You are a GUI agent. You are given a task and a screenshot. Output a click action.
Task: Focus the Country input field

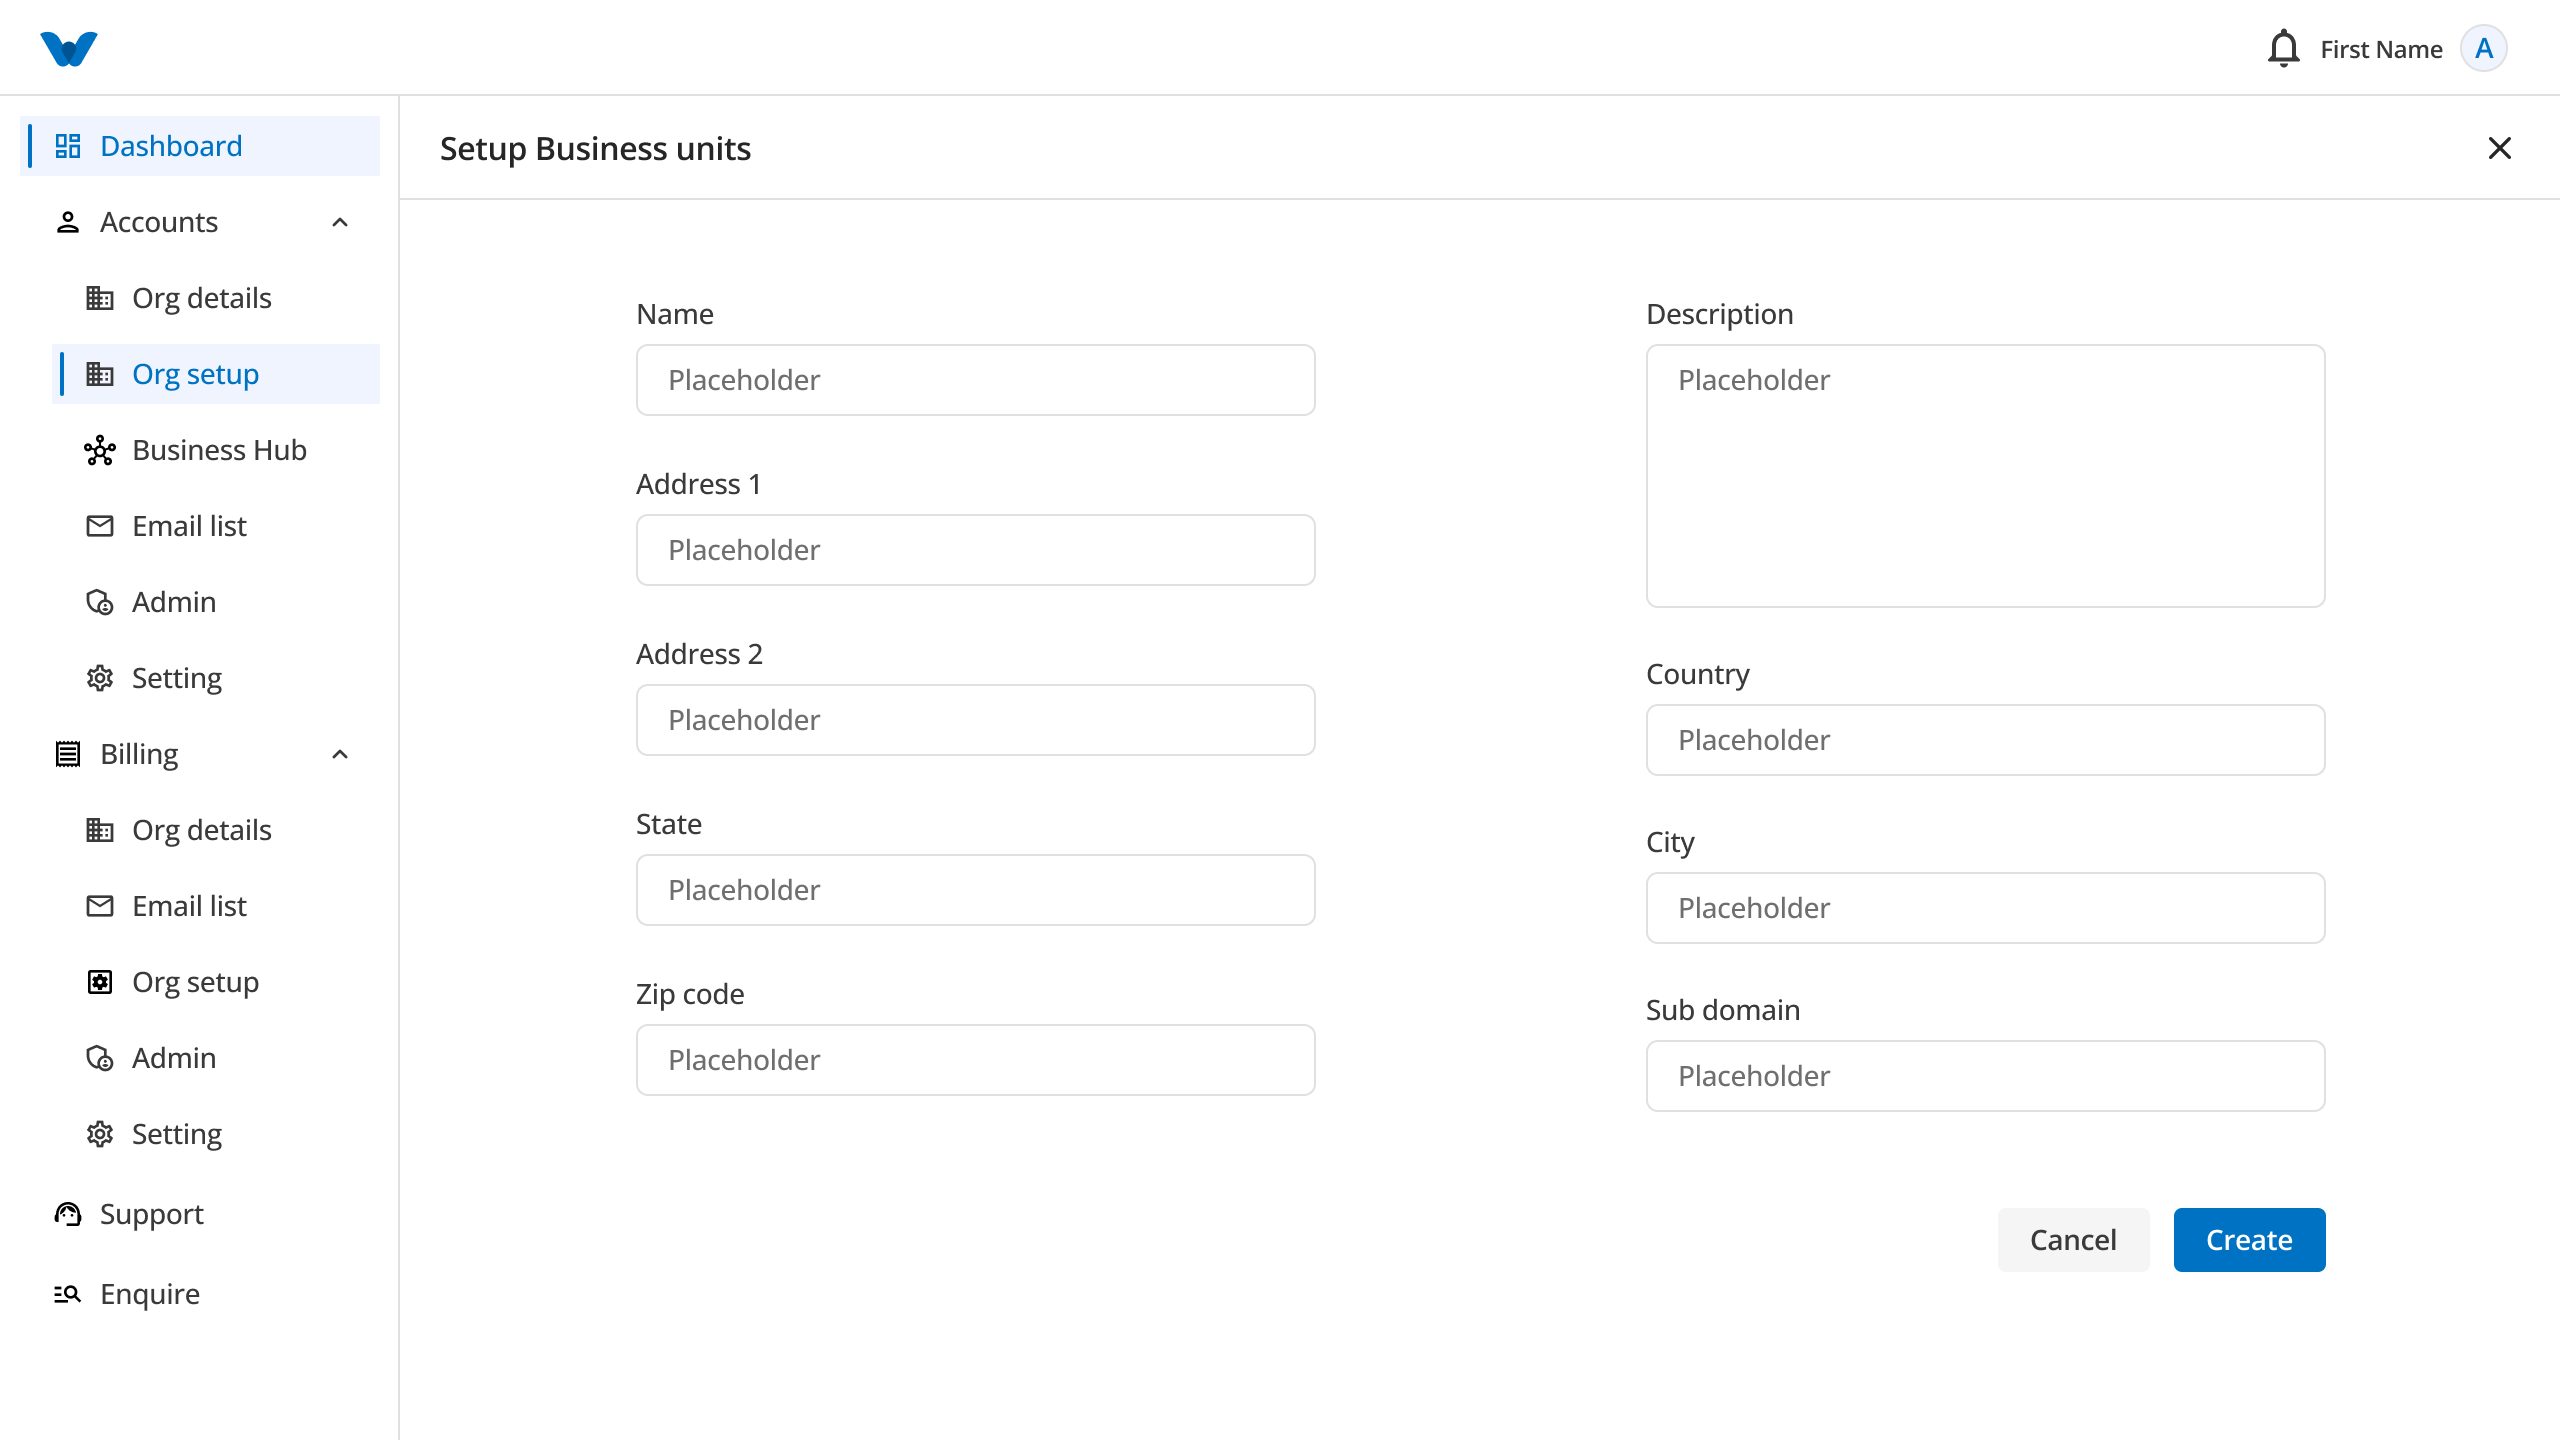[1986, 740]
